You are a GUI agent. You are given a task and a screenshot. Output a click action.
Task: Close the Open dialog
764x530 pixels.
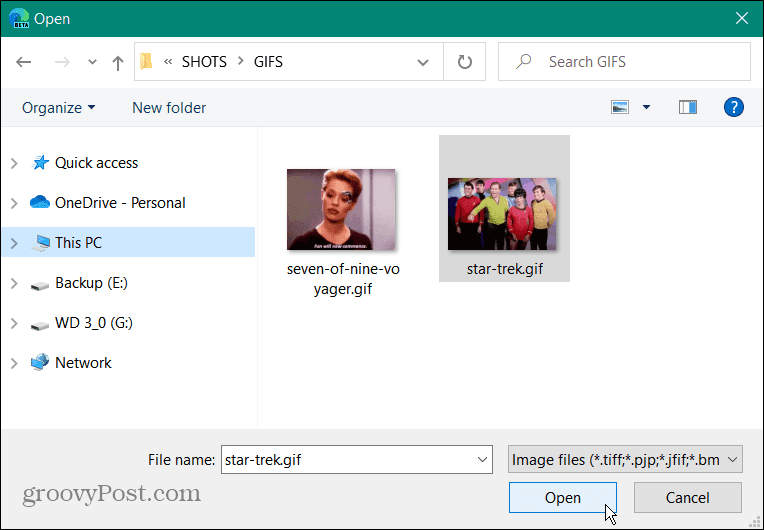742,19
